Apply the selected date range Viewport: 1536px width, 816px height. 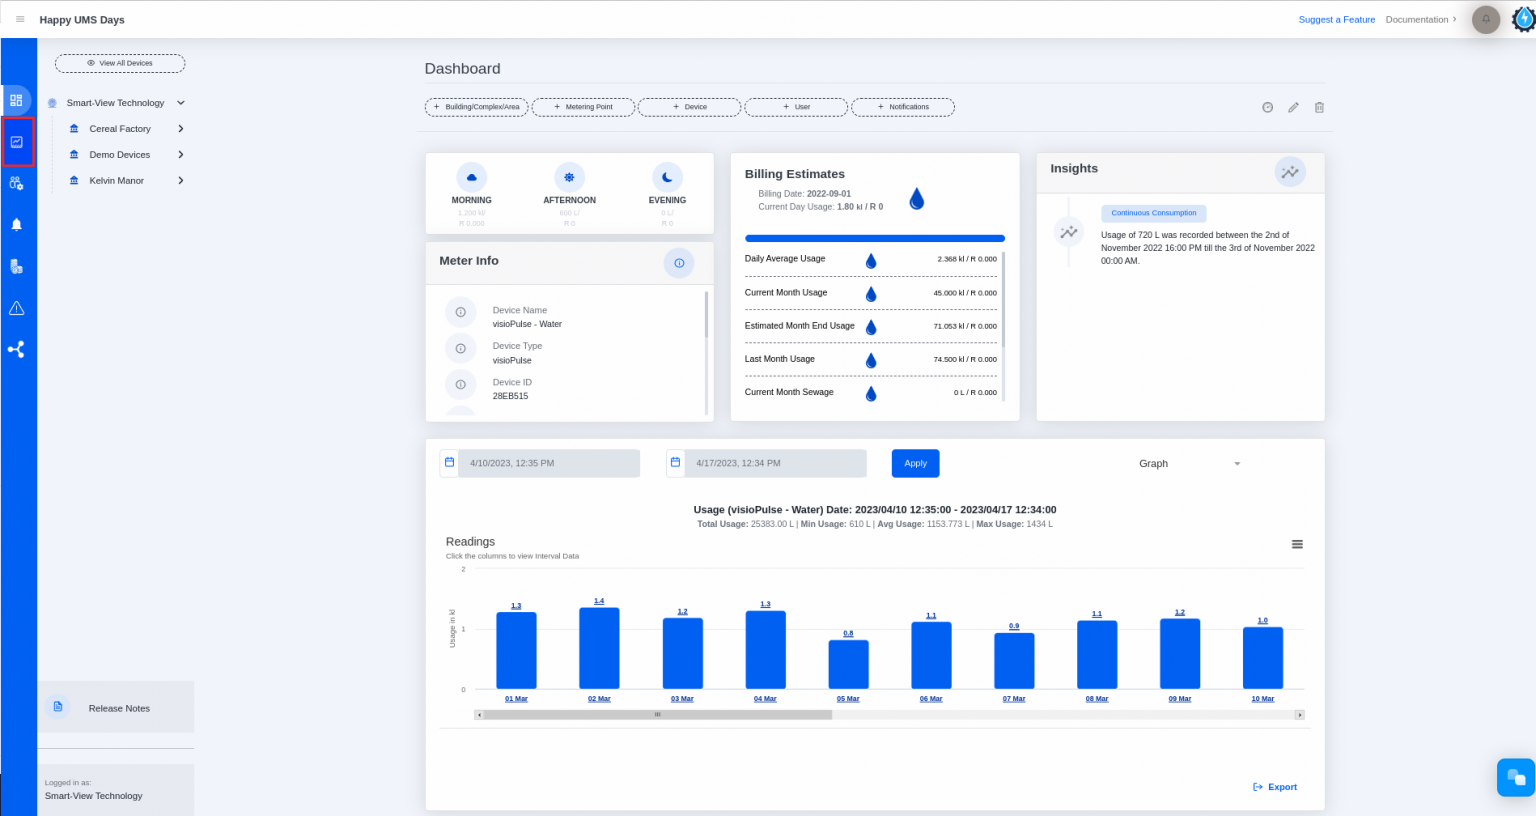[915, 463]
